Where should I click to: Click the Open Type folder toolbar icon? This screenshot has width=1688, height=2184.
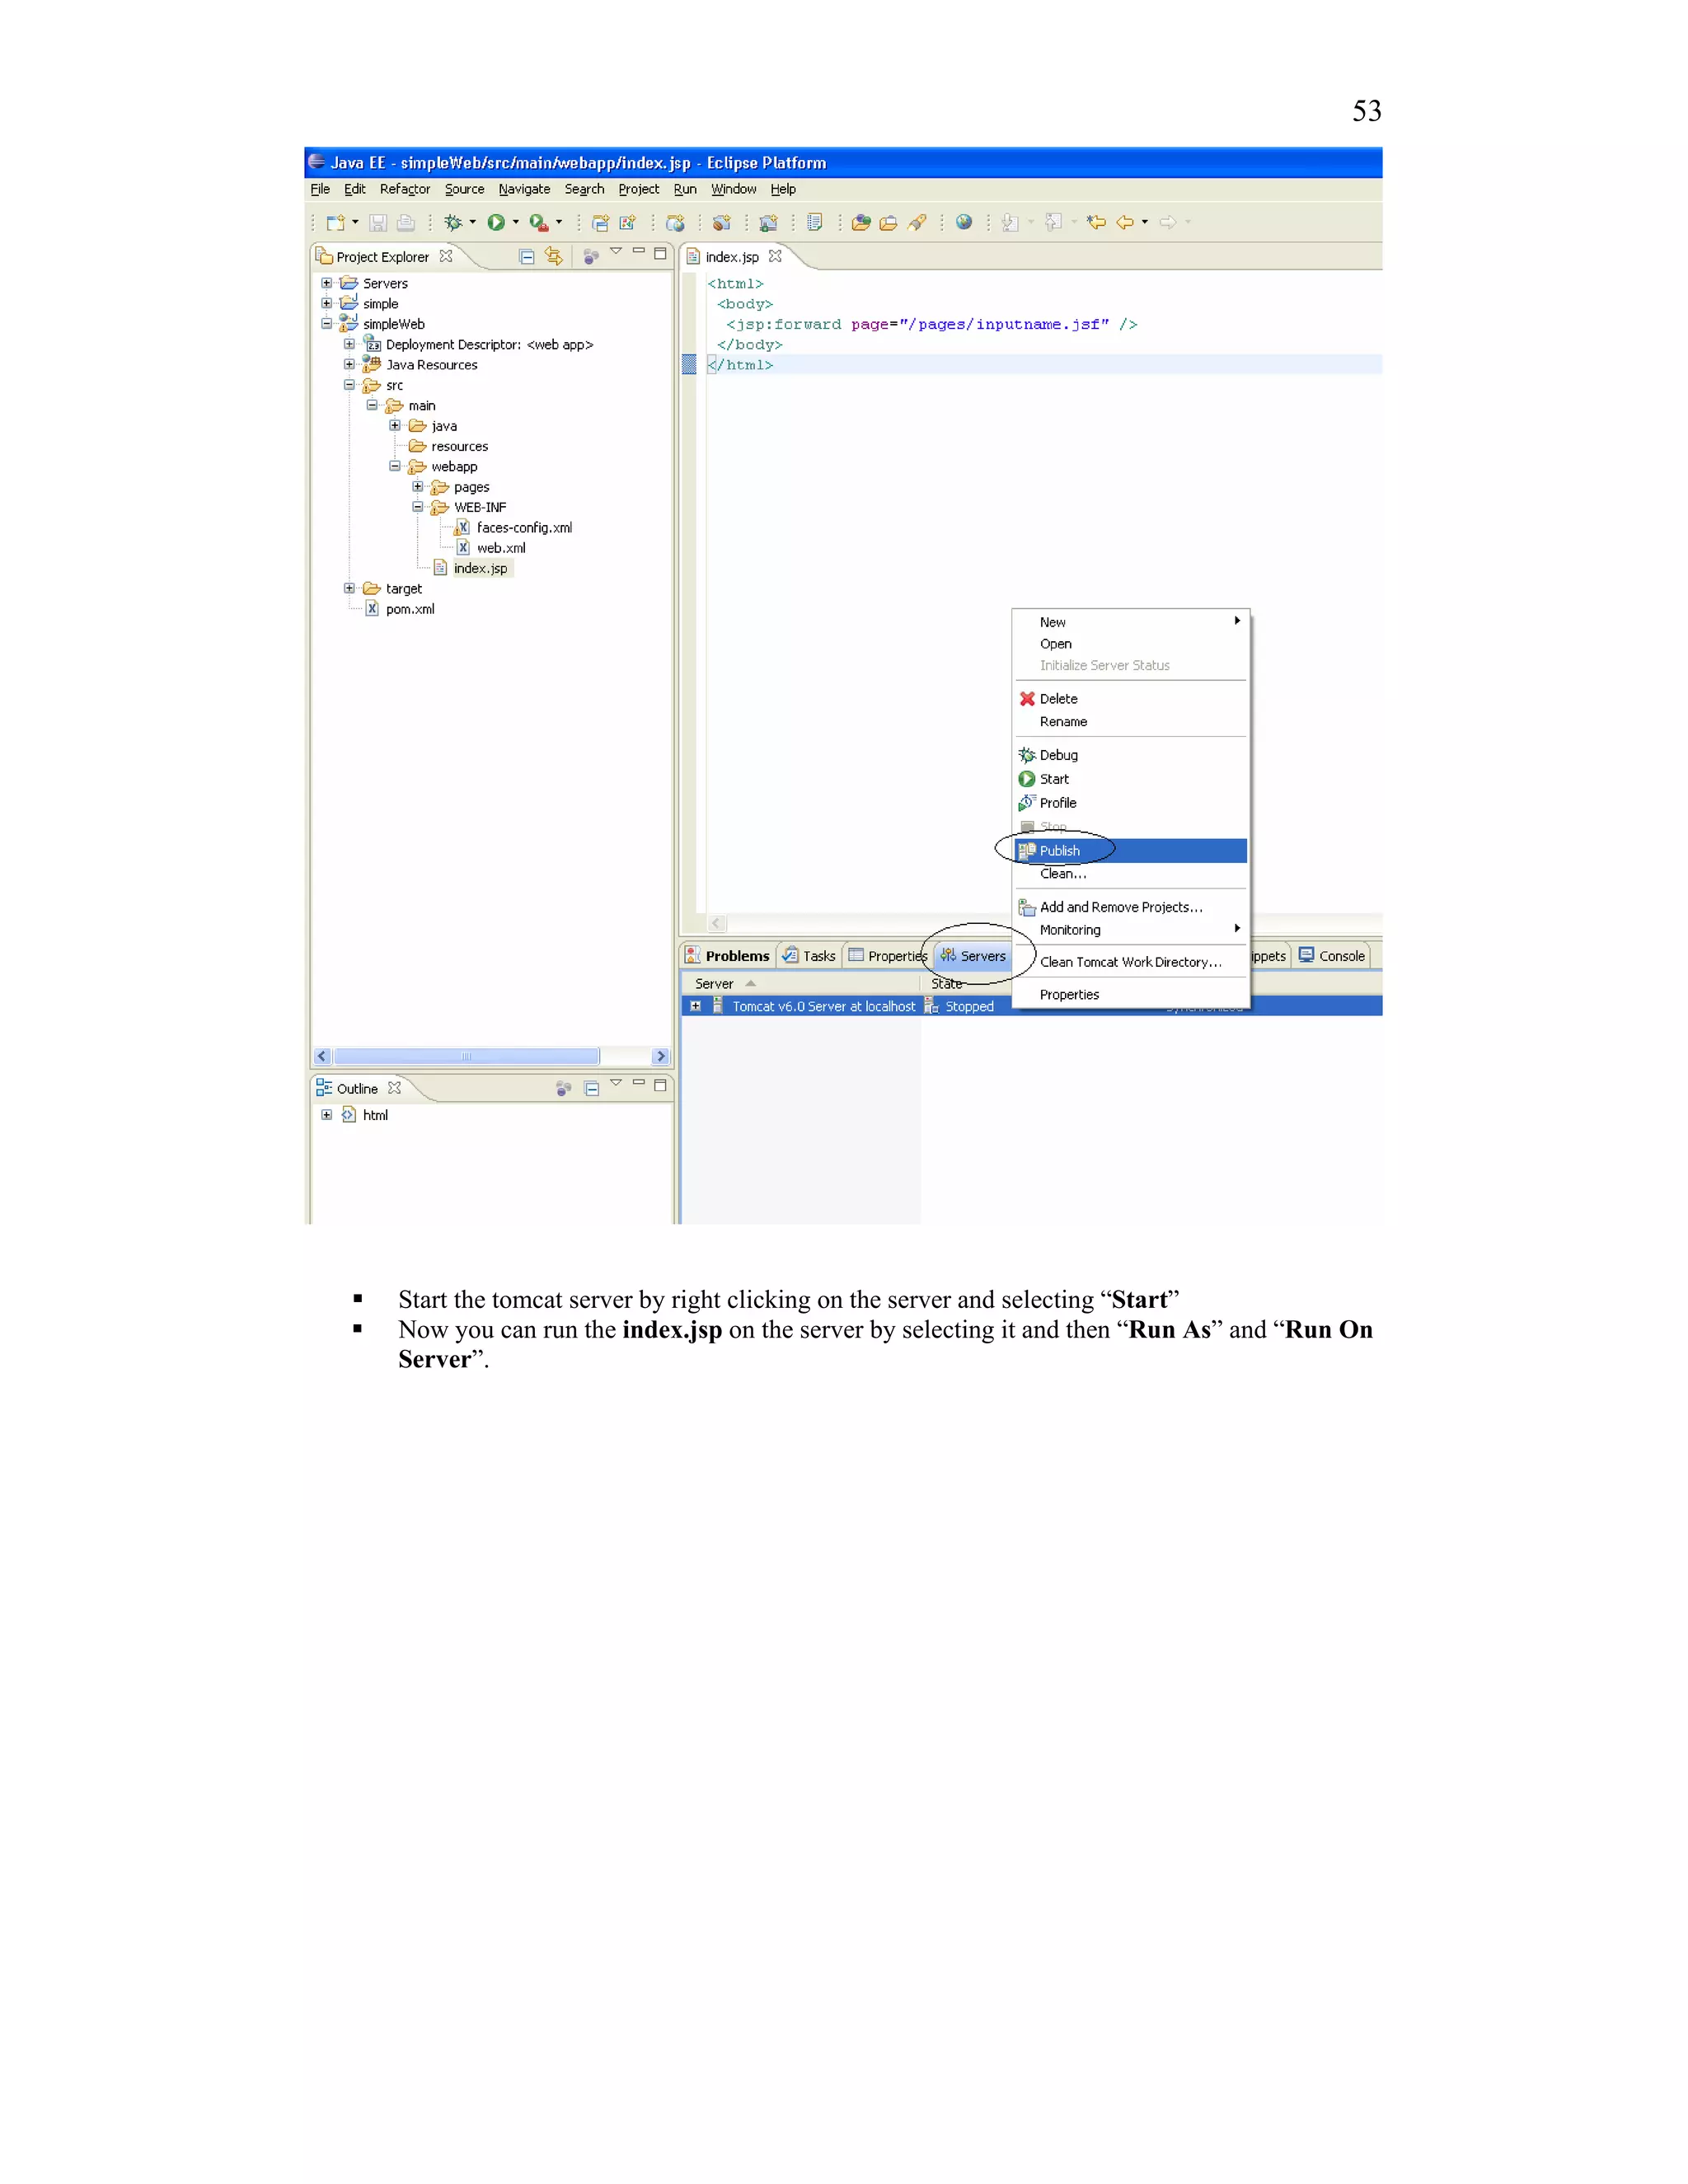point(861,222)
